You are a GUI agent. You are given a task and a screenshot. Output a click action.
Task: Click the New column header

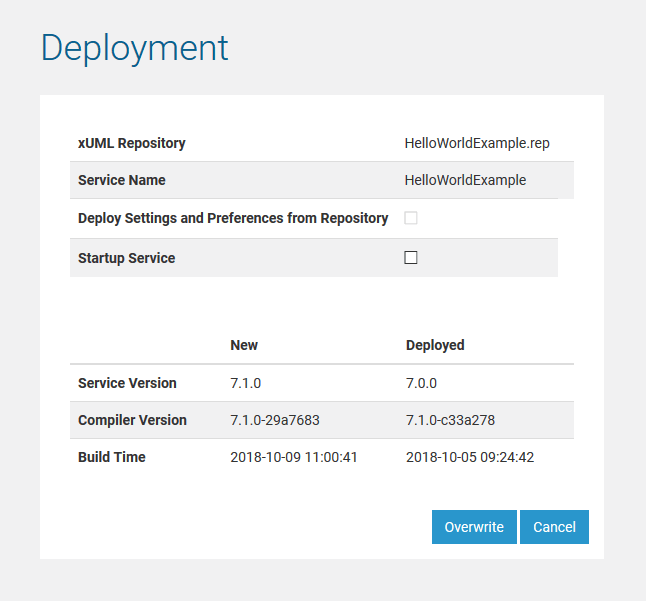244,345
